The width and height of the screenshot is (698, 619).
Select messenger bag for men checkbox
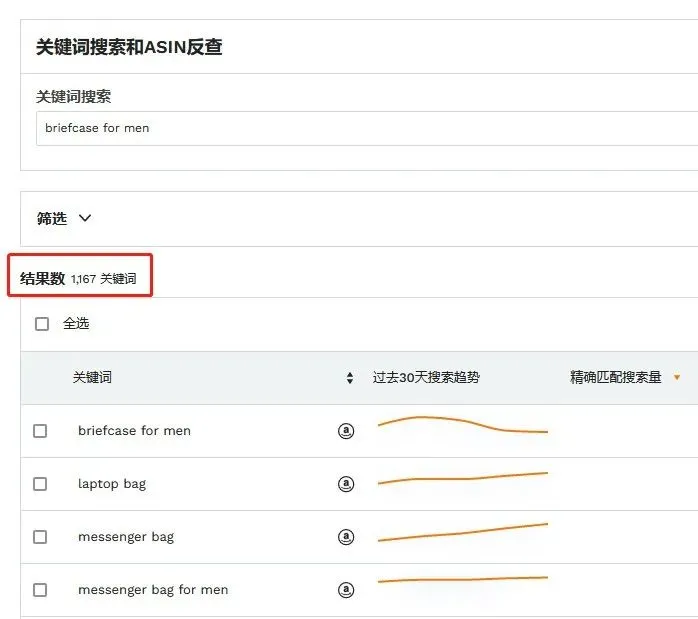[x=40, y=590]
